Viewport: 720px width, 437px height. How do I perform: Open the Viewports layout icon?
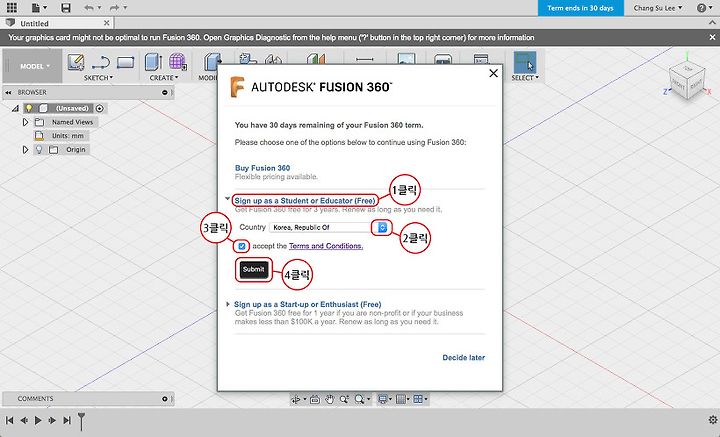(420, 399)
